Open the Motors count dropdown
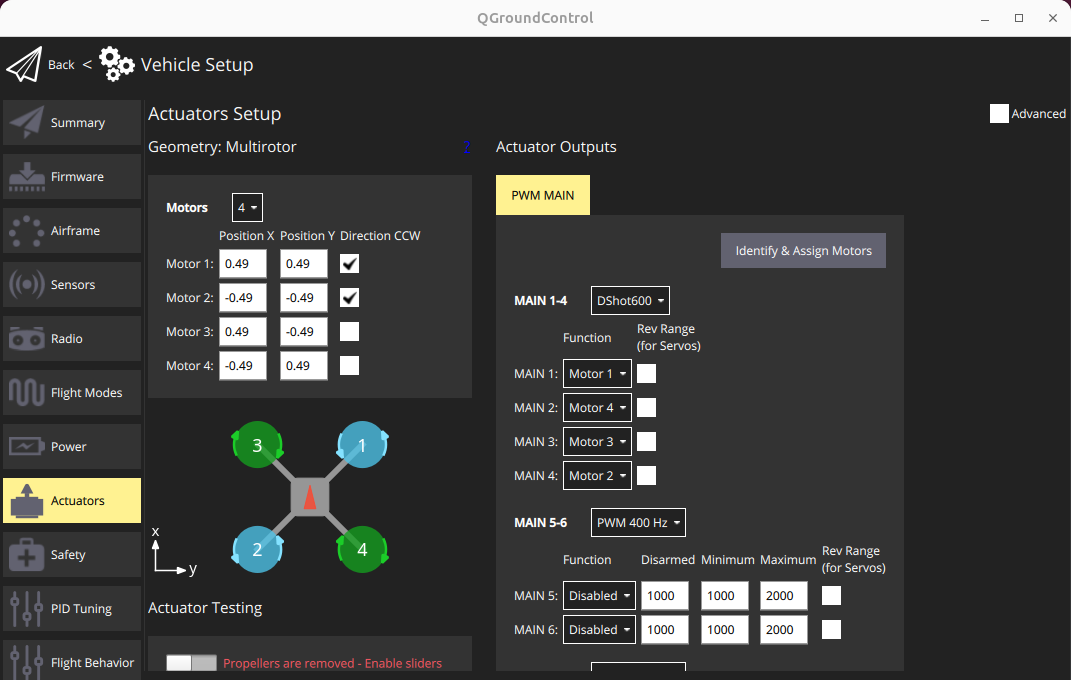 (247, 208)
